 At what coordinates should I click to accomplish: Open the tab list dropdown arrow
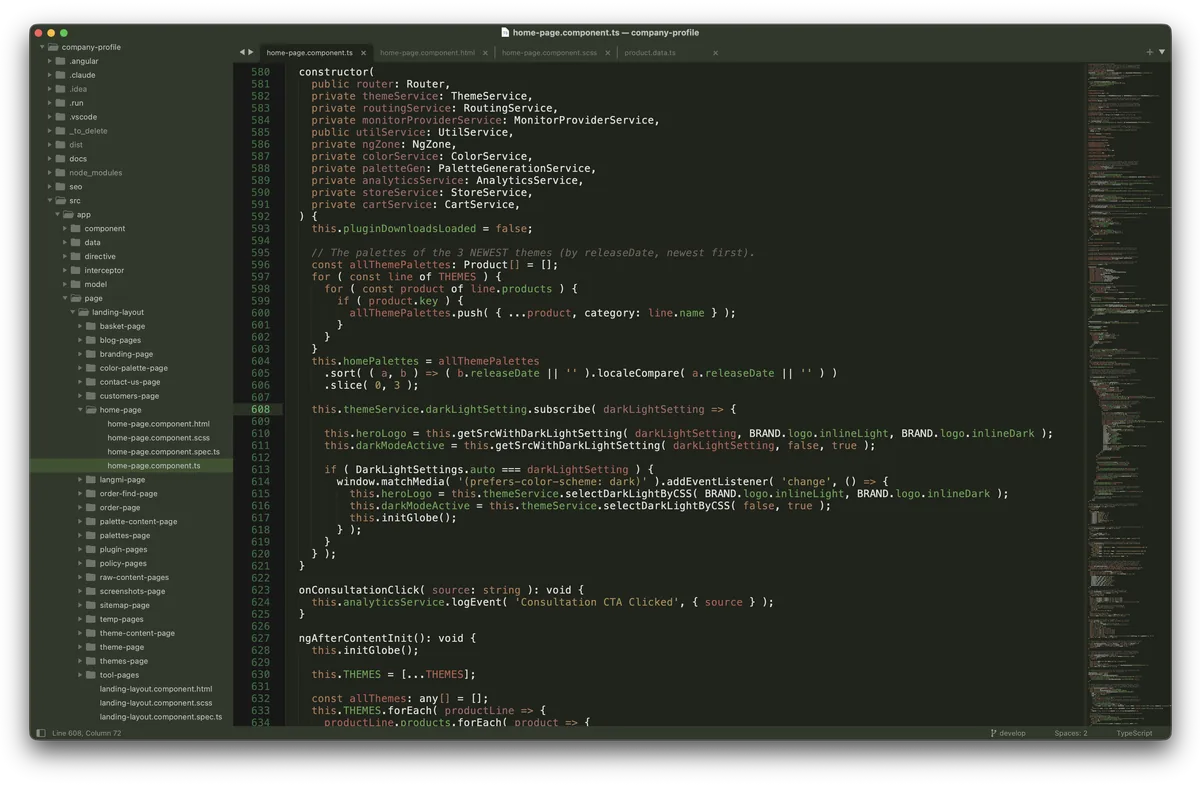pos(1161,52)
